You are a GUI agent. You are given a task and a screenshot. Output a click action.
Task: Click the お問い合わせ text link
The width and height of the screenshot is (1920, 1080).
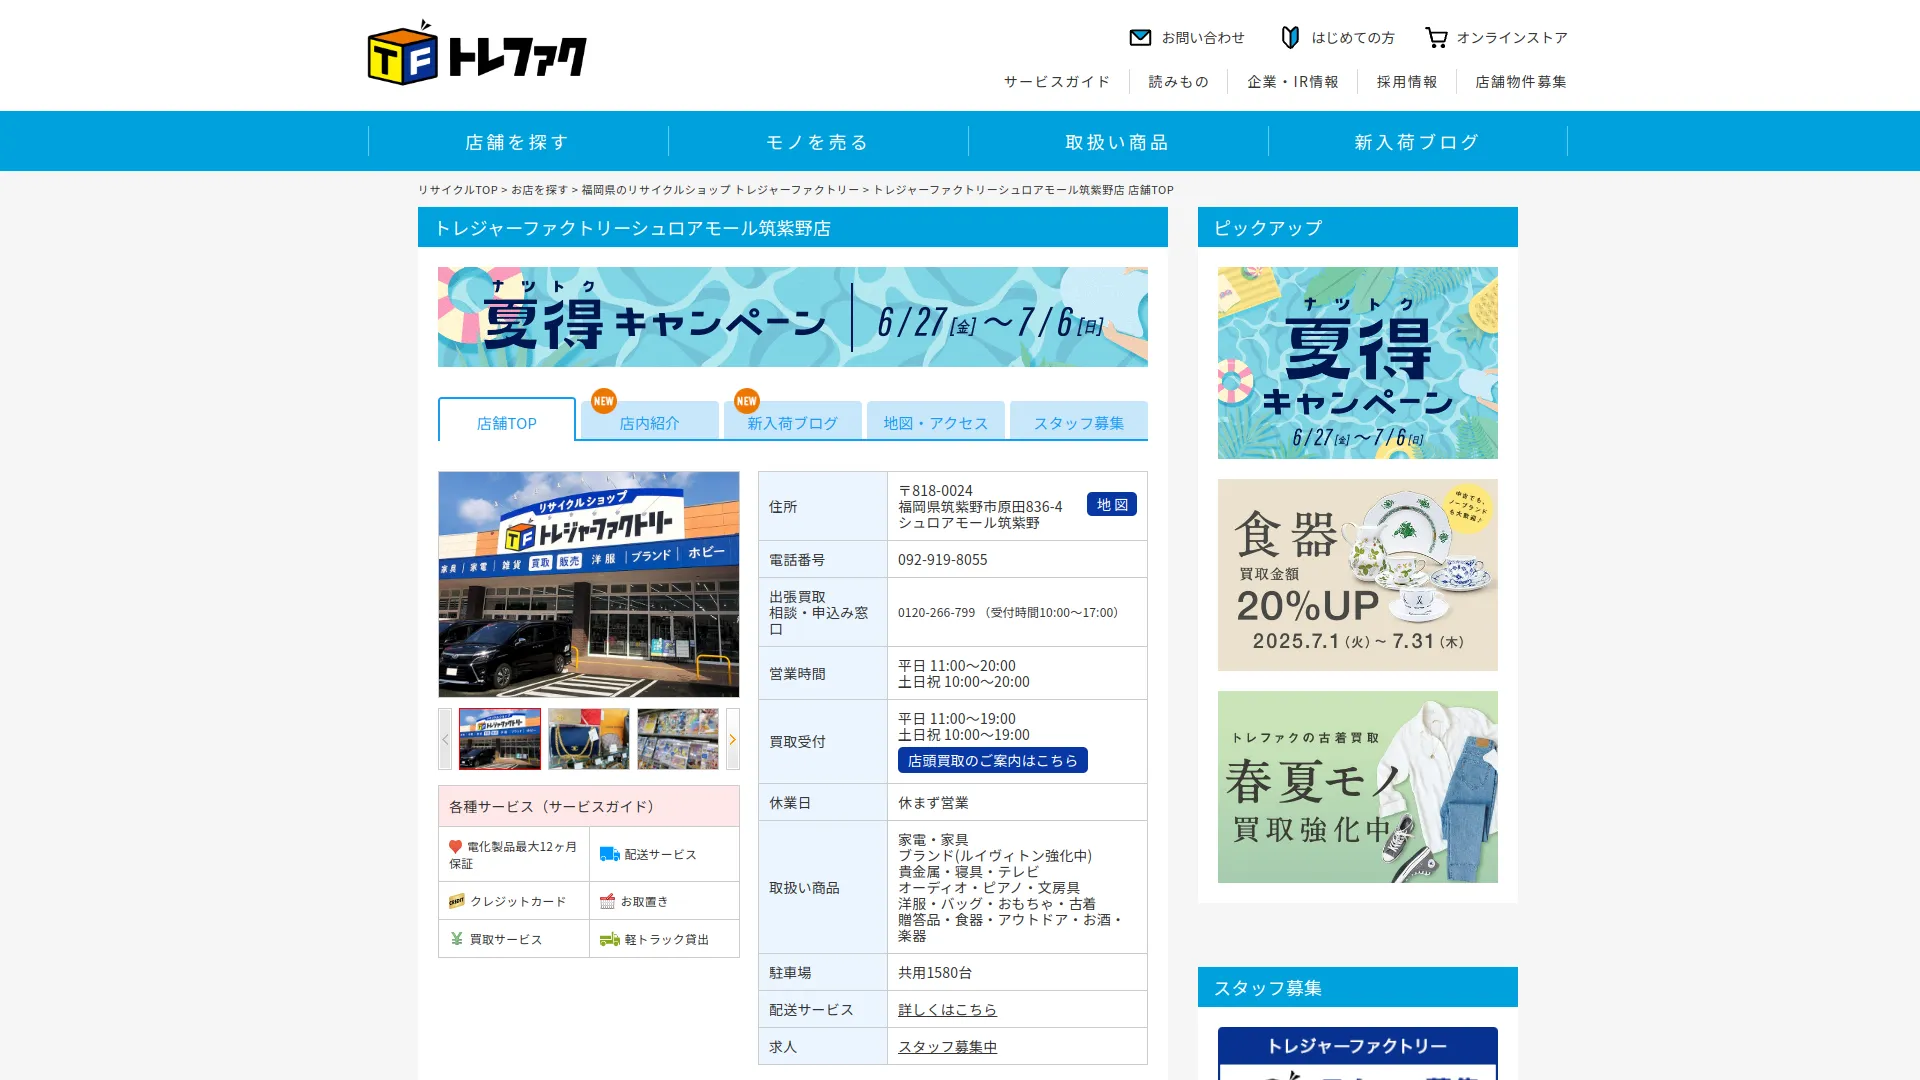(1203, 38)
